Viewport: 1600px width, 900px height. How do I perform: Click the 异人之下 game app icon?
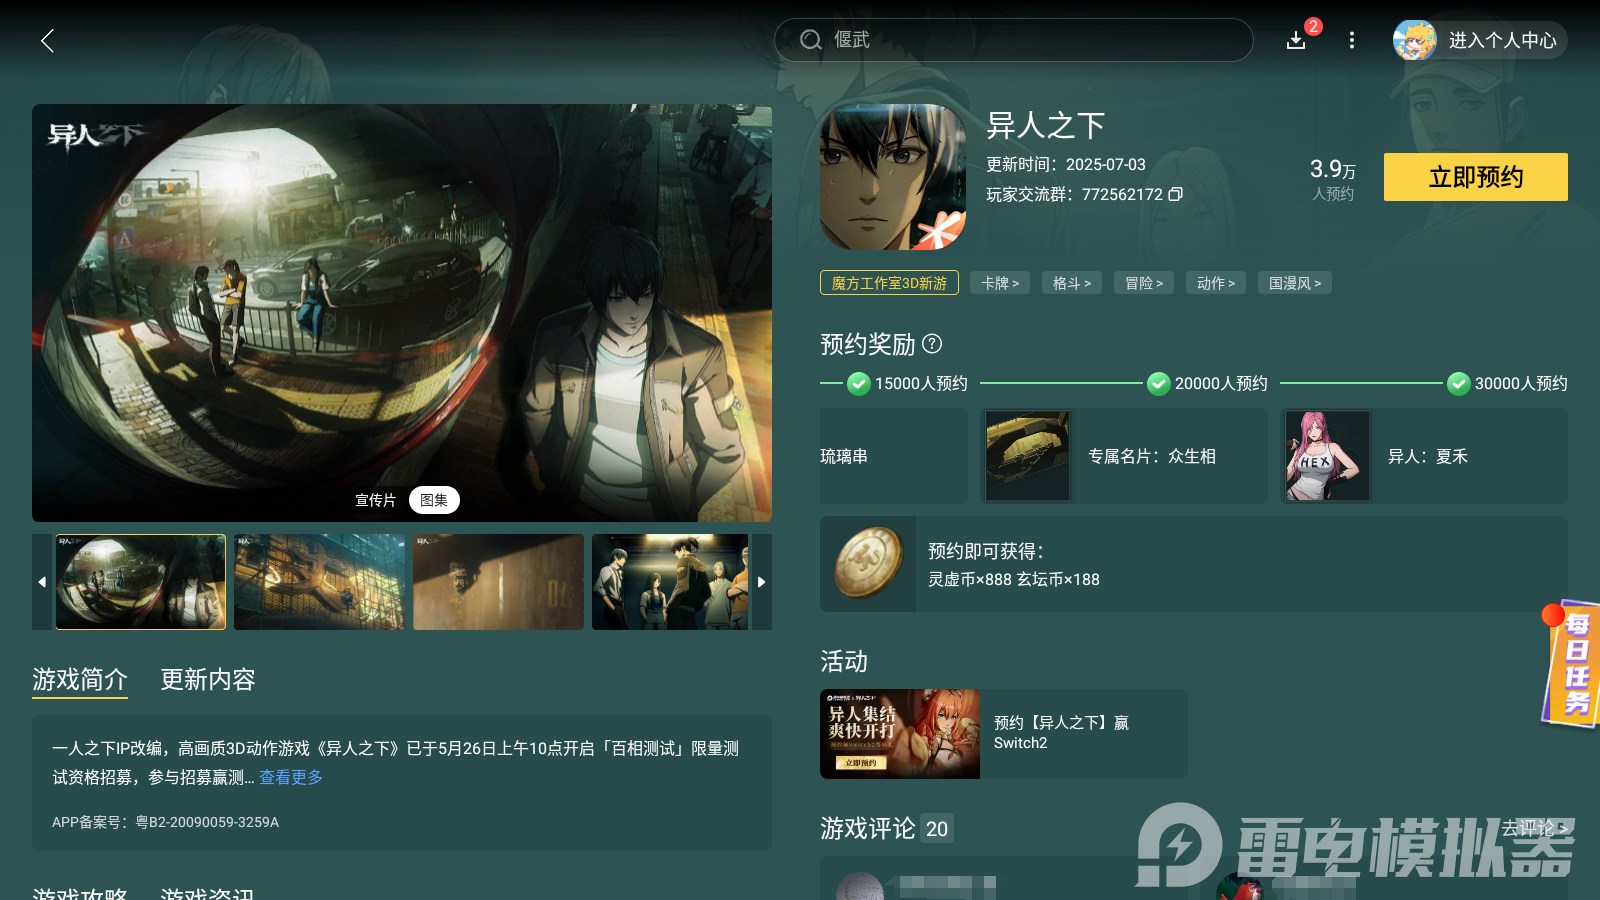(x=893, y=177)
